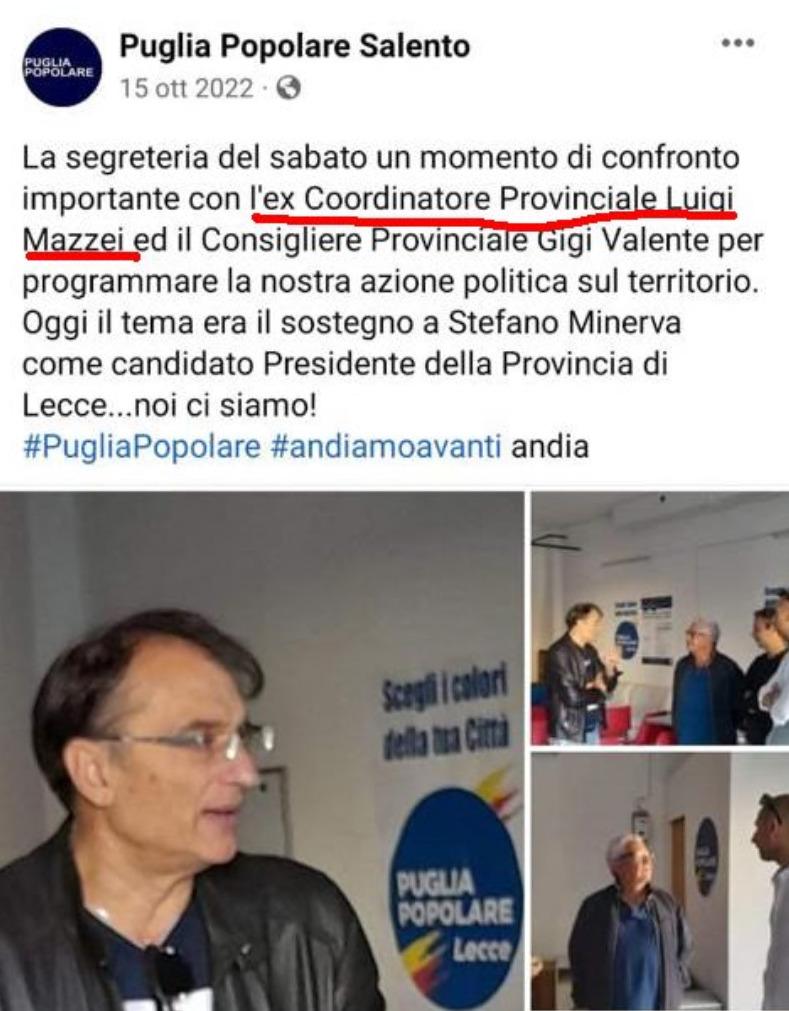Click the Lecce...noi ci siamo! sentence
789x1011 pixels.
(x=170, y=406)
